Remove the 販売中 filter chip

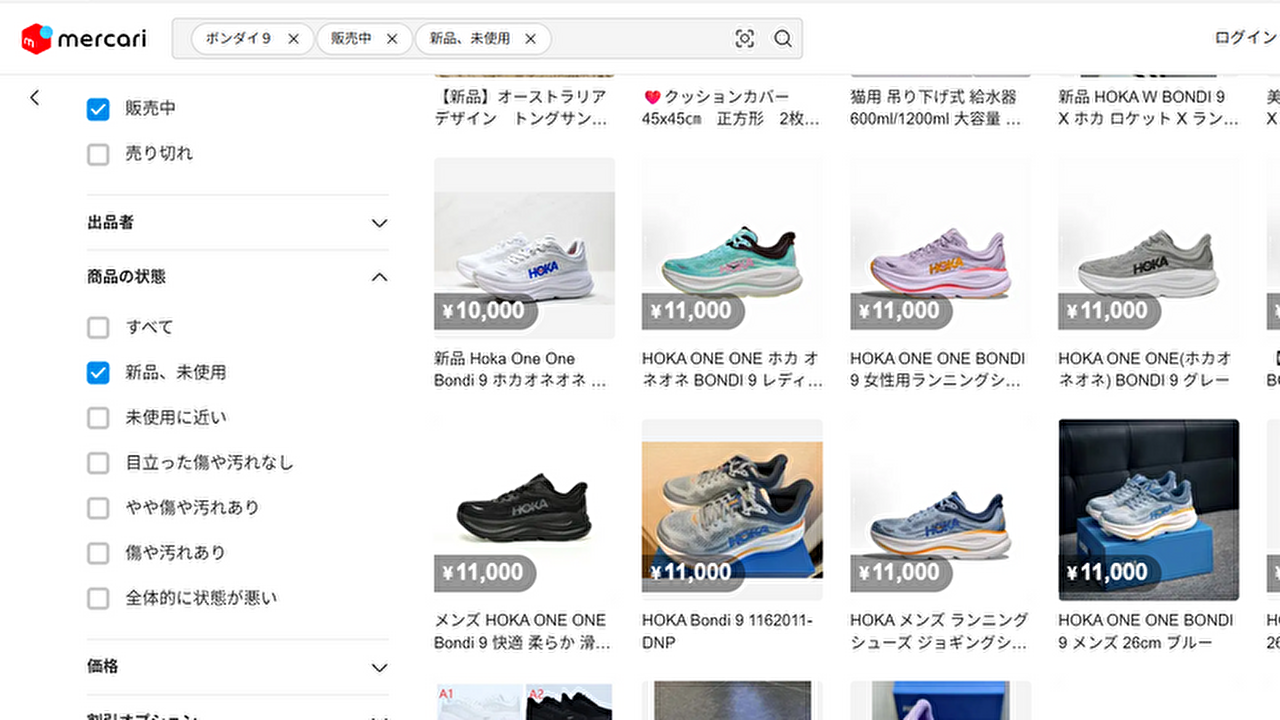[392, 39]
